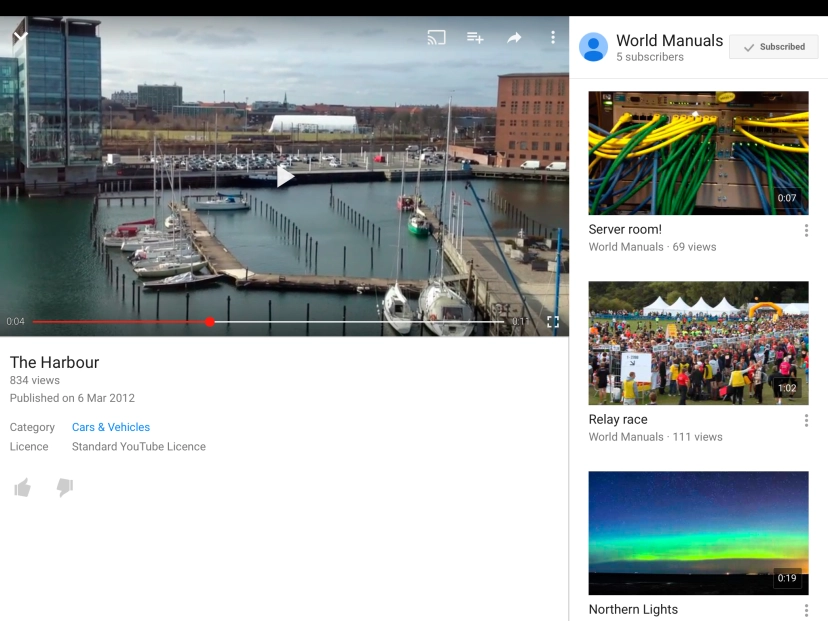Viewport: 828px width, 621px height.
Task: Click the red progress bar scrubber
Action: click(210, 322)
